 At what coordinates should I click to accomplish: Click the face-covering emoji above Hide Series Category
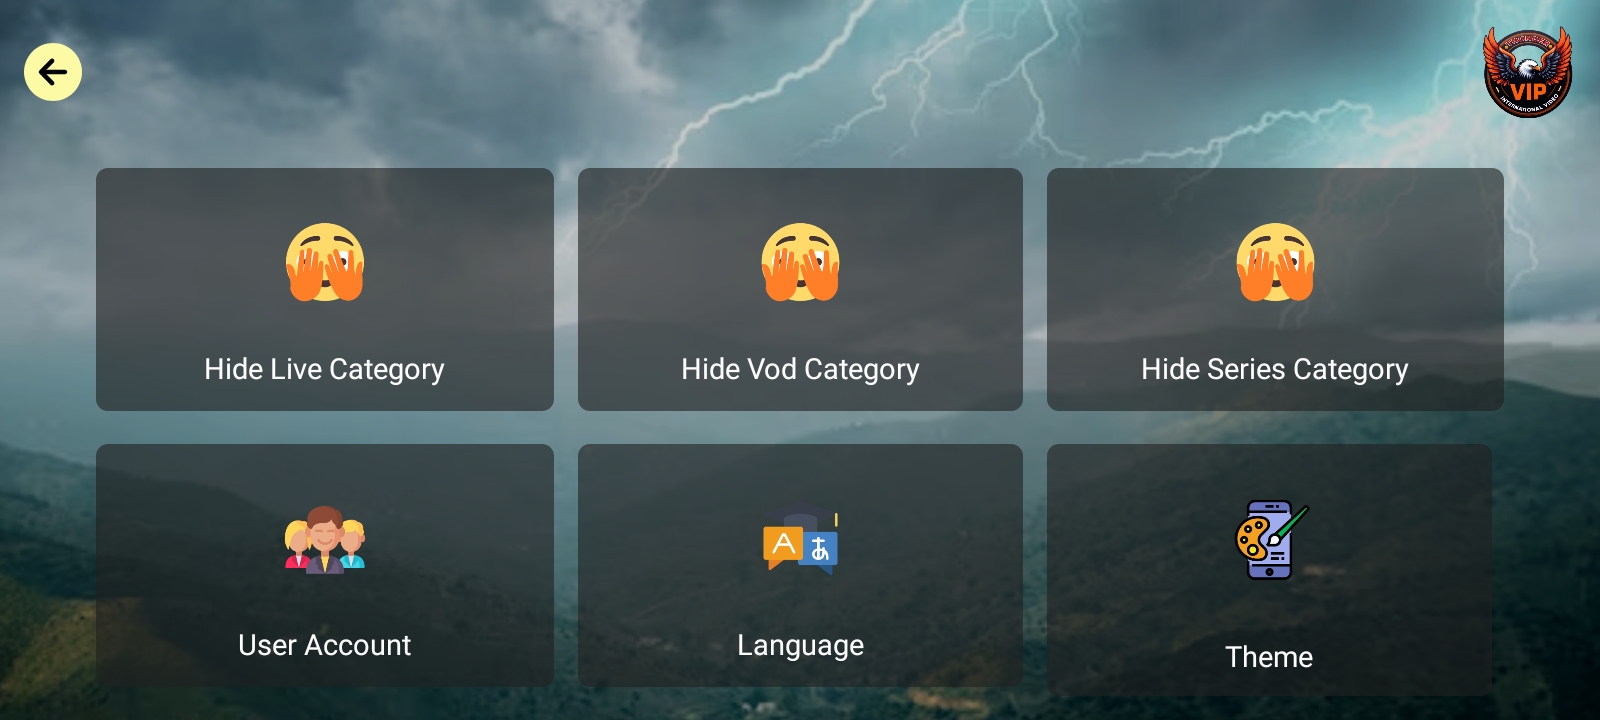click(x=1275, y=262)
